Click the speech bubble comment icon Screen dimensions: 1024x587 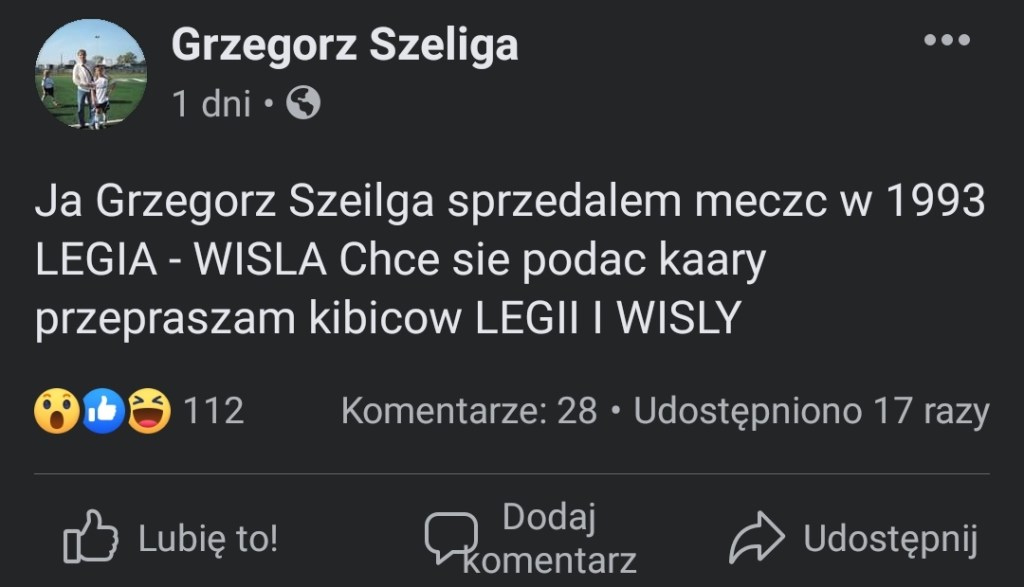449,537
